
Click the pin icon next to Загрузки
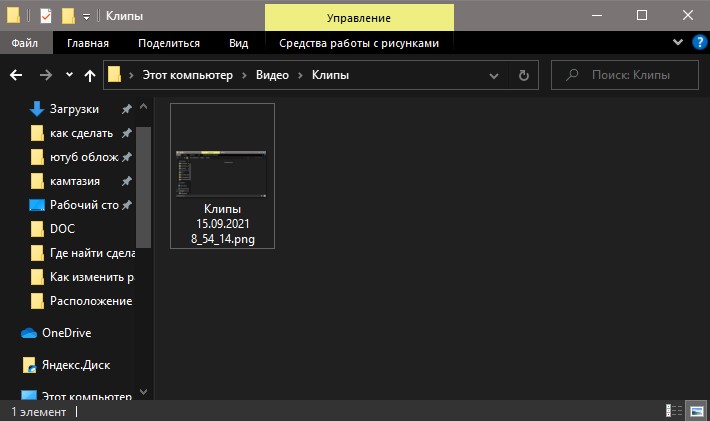tap(126, 109)
